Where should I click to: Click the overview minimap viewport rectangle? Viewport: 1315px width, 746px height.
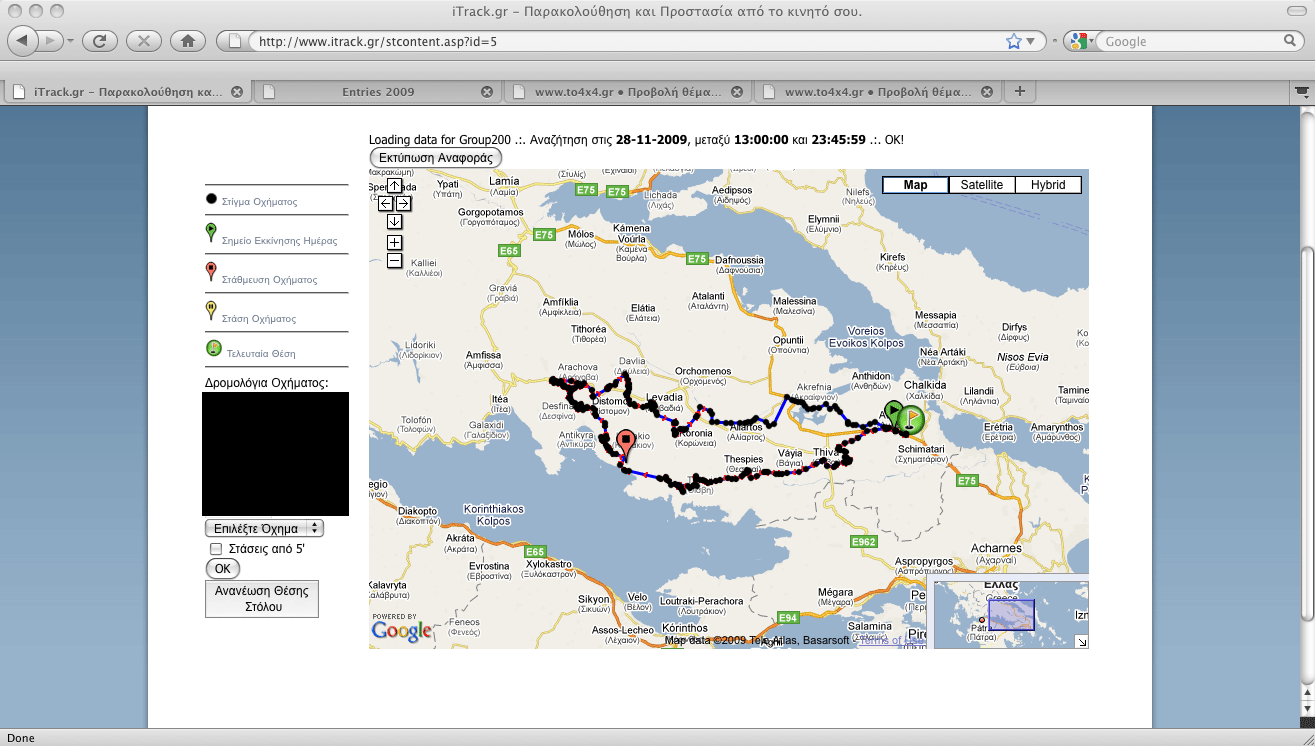tap(1011, 615)
